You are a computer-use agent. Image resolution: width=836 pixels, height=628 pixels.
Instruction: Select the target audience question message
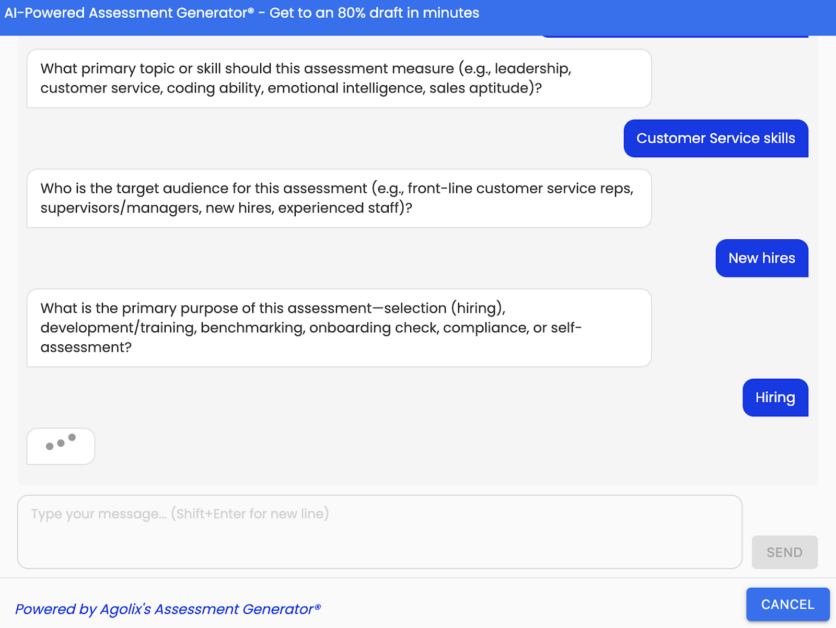click(x=338, y=198)
